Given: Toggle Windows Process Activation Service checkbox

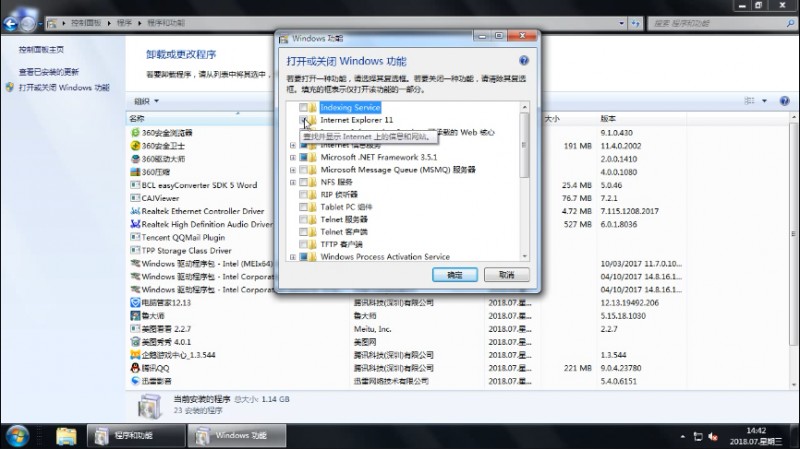Looking at the screenshot, I should coord(303,257).
